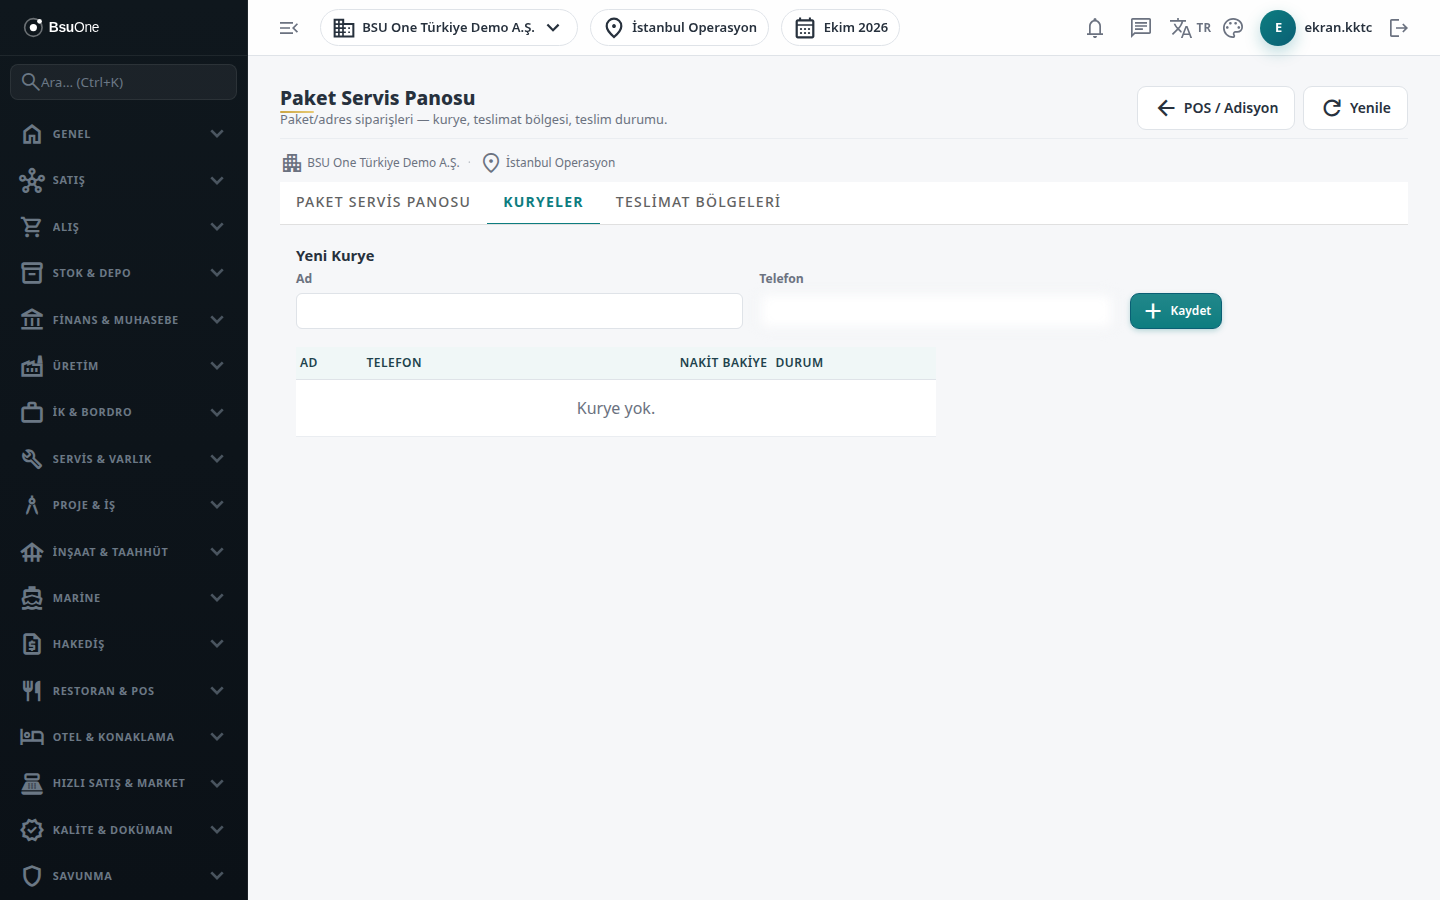The width and height of the screenshot is (1440, 900).
Task: Expand the Hızlı Satış & Market chevron
Action: point(217,783)
